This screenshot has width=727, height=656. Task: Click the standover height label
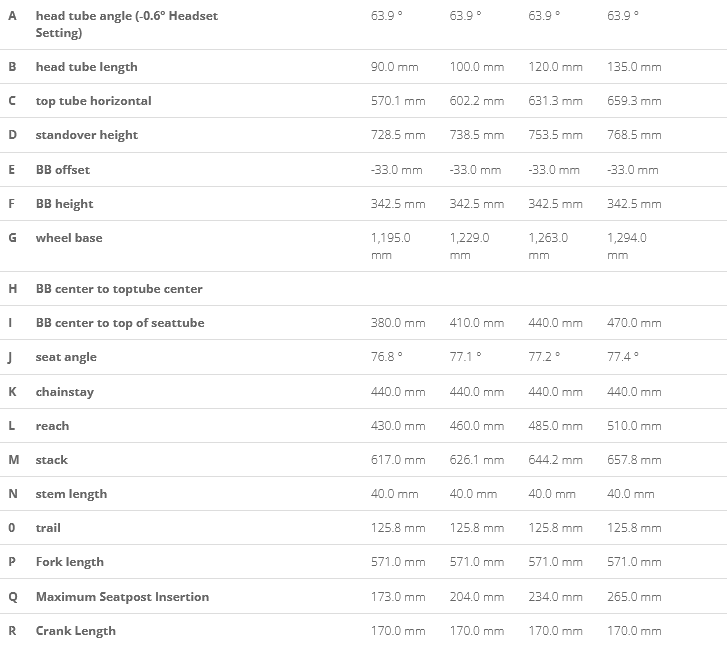pos(87,135)
